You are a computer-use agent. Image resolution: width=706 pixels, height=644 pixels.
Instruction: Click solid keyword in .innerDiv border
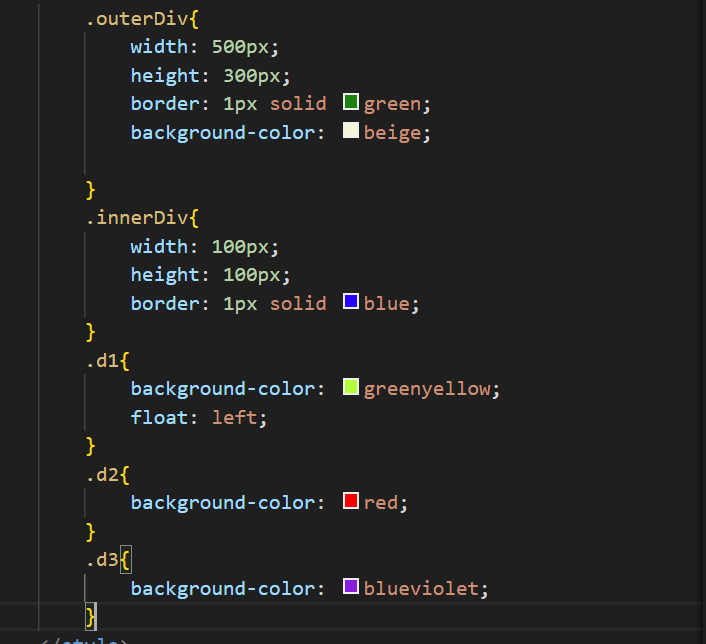(x=298, y=303)
